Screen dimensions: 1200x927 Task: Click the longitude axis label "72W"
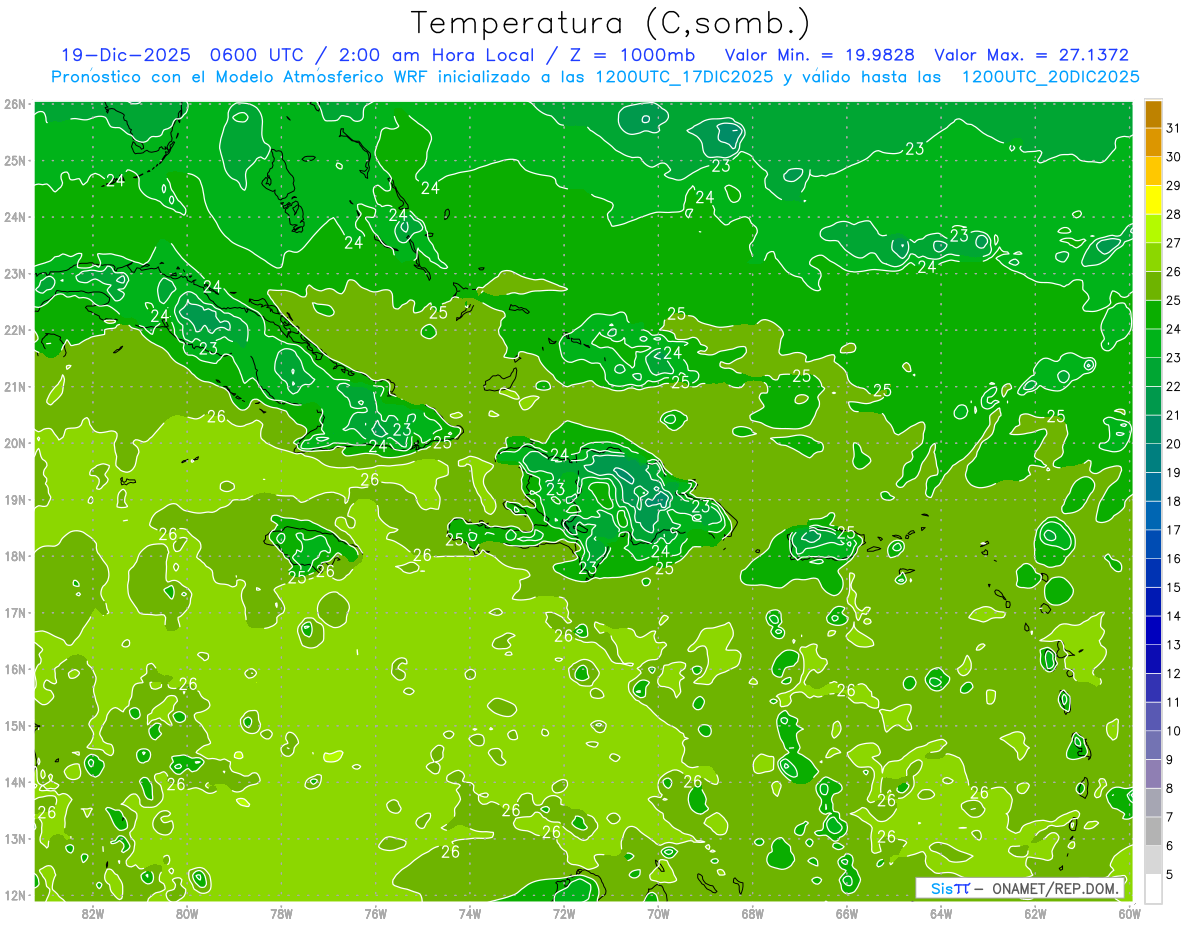(x=564, y=913)
